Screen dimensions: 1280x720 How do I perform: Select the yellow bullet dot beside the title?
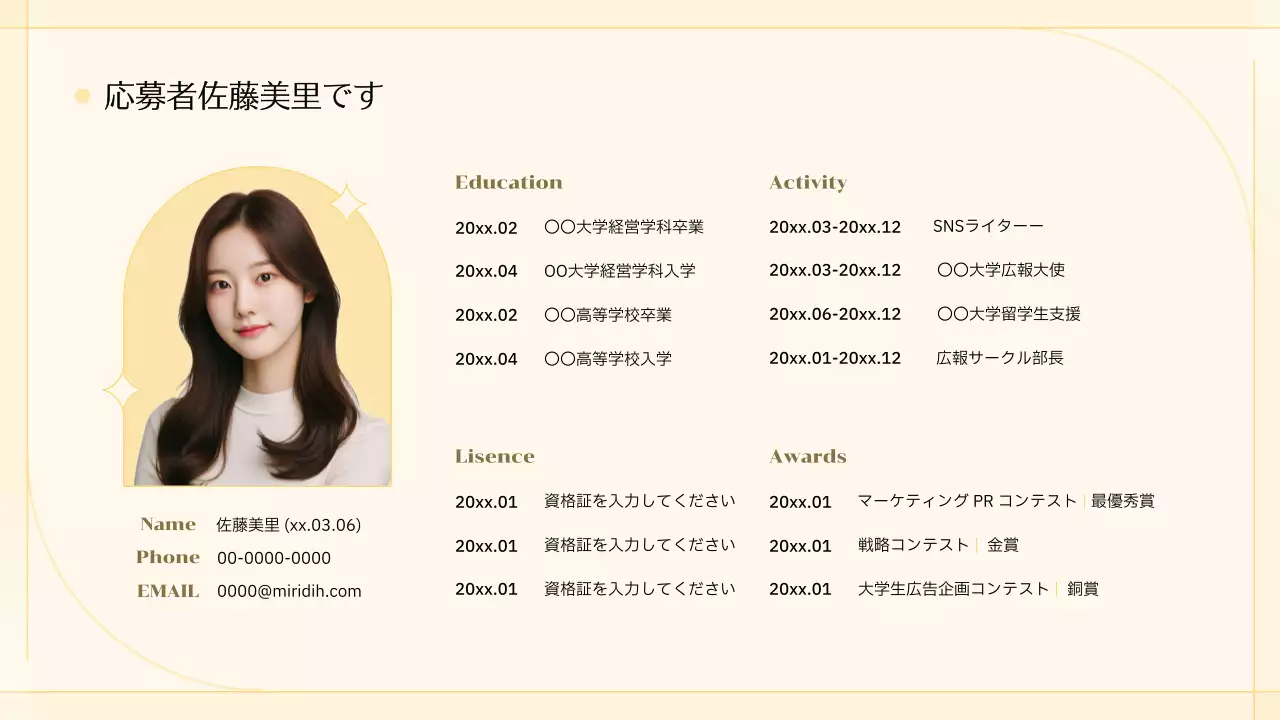click(x=82, y=97)
